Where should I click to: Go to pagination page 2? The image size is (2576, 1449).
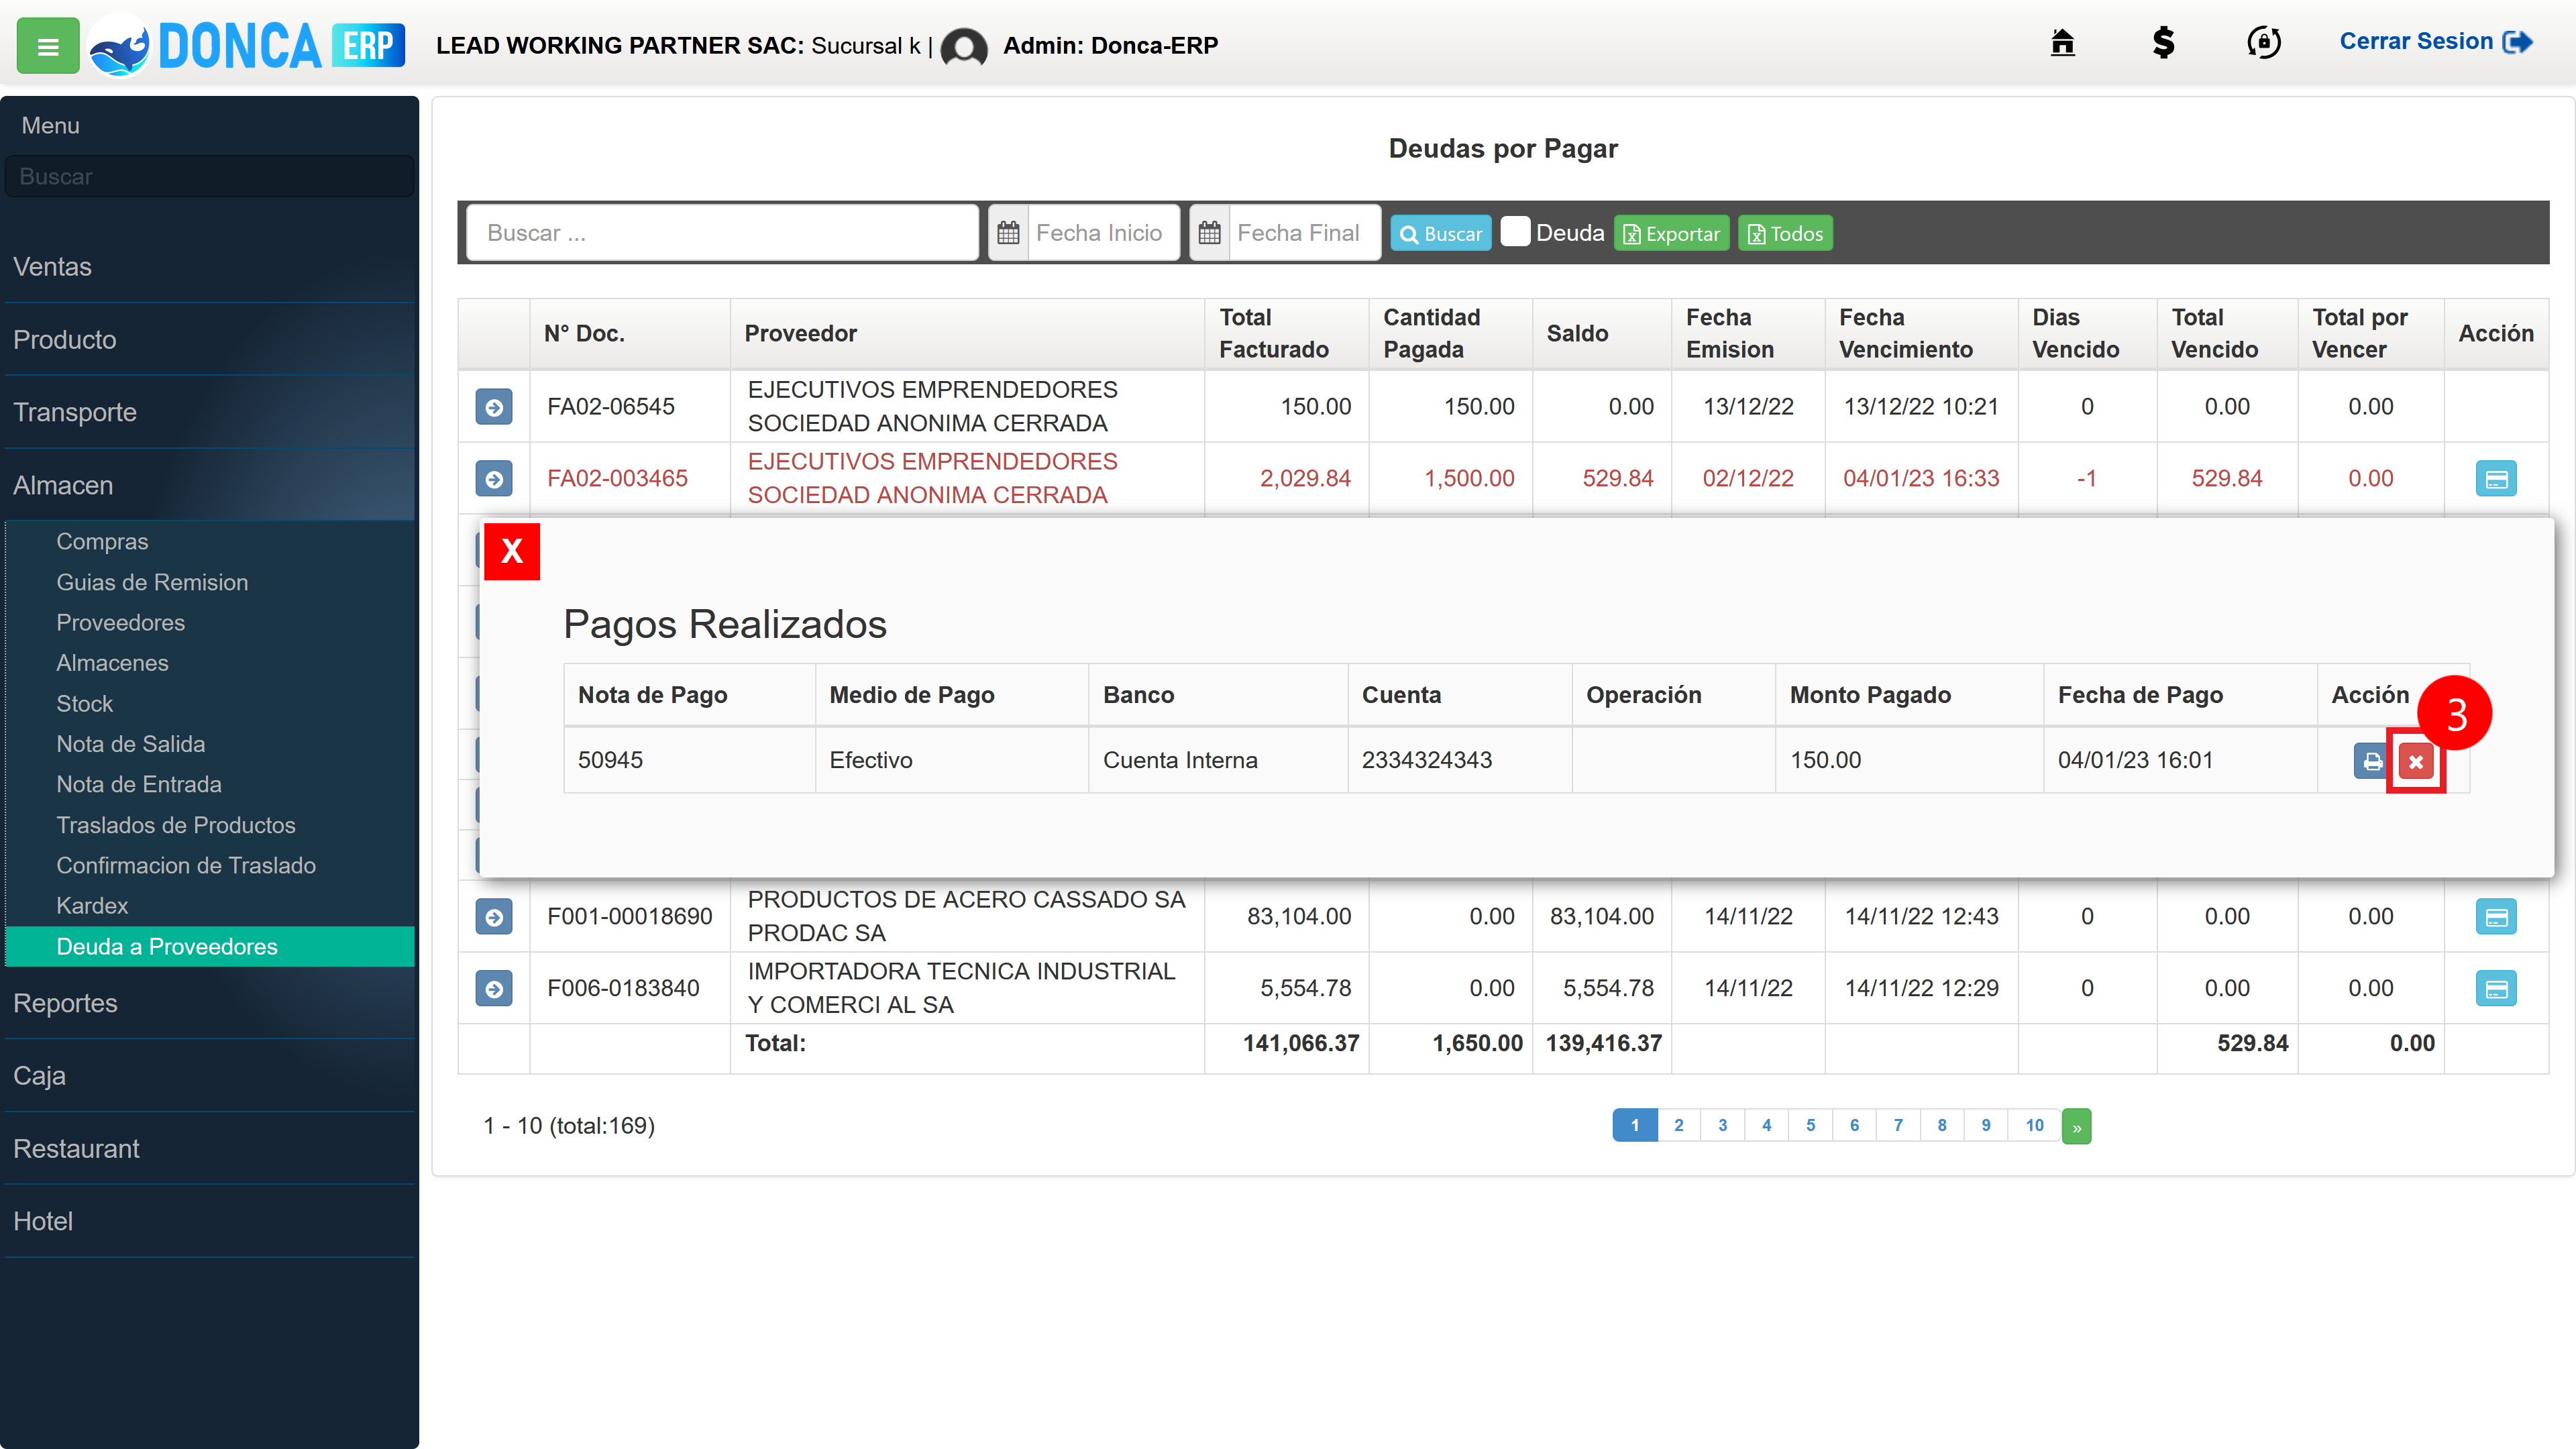(x=1679, y=1125)
